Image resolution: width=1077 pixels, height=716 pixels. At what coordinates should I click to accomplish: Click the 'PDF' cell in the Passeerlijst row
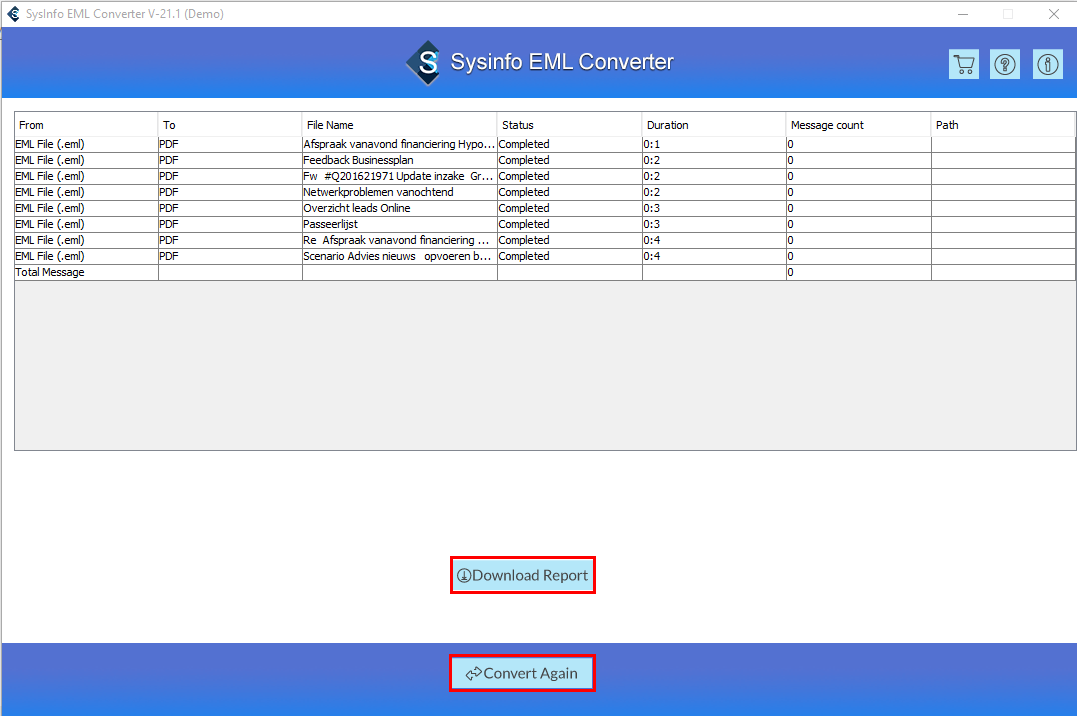pyautogui.click(x=230, y=224)
